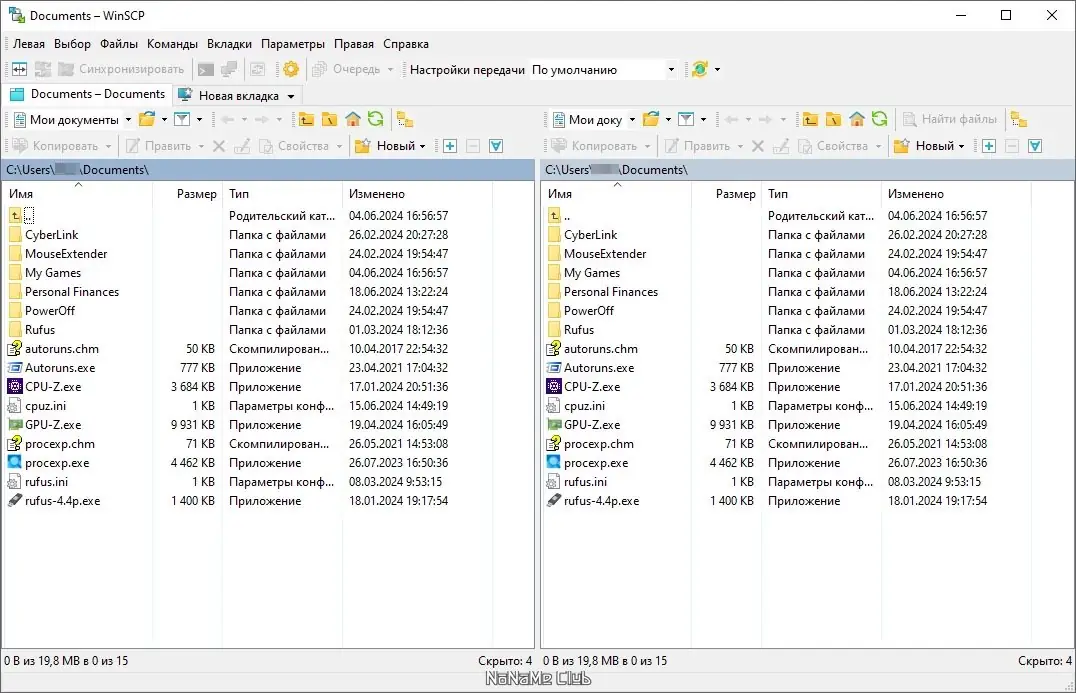Click Скрыто: 4 in right status bar
This screenshot has height=693, width=1076.
tap(1044, 661)
